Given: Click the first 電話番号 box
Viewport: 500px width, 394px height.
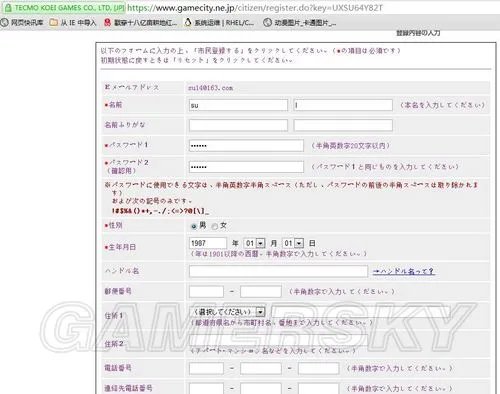Looking at the screenshot, I should point(206,368).
